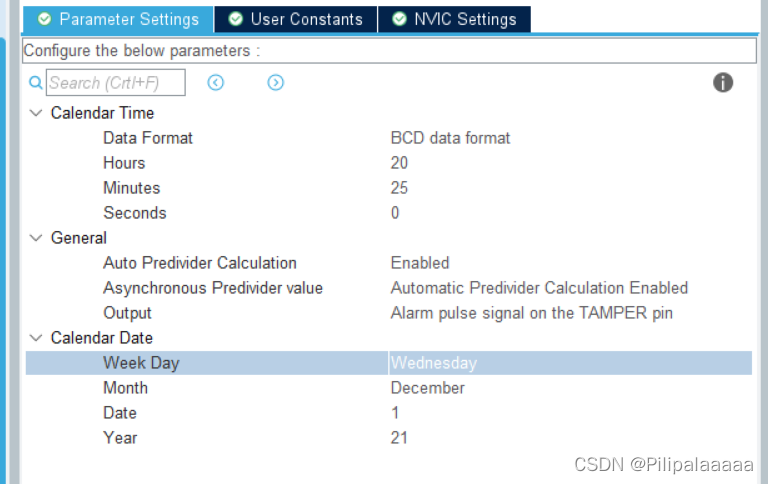
Task: Click green check on NVIC Settings tab
Action: pos(400,19)
